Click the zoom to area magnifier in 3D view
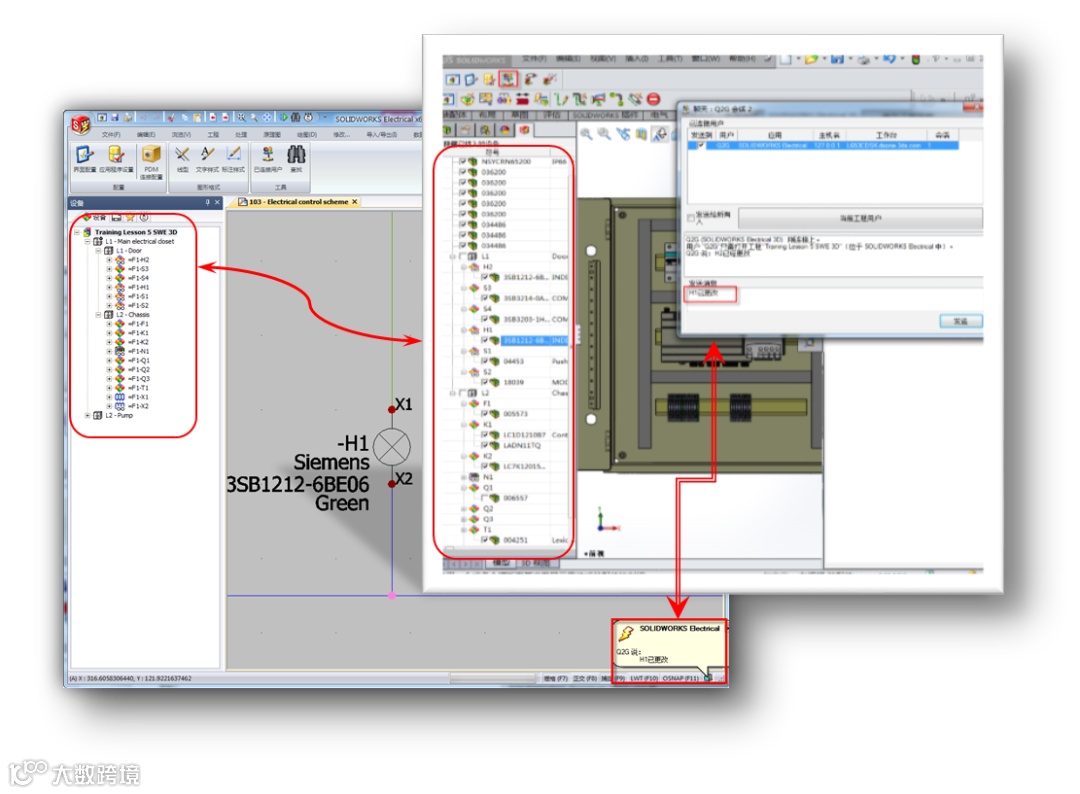 [x=604, y=134]
